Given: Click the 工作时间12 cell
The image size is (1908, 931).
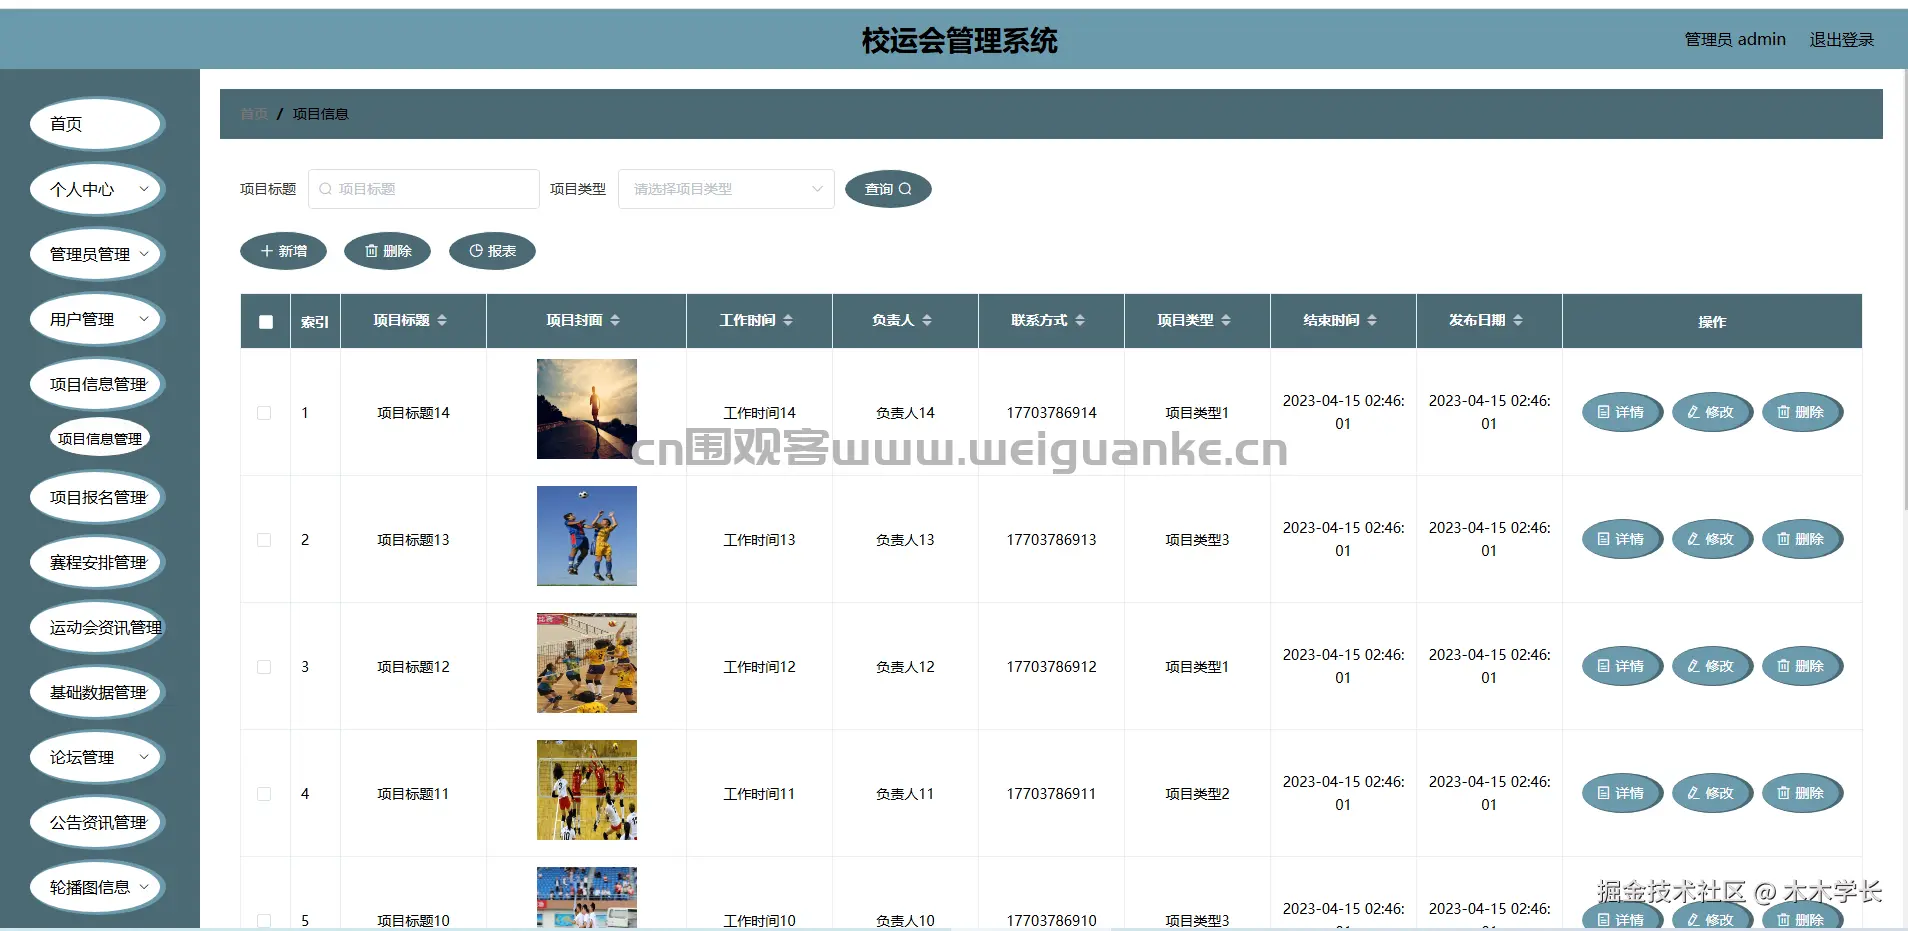Looking at the screenshot, I should [x=759, y=667].
